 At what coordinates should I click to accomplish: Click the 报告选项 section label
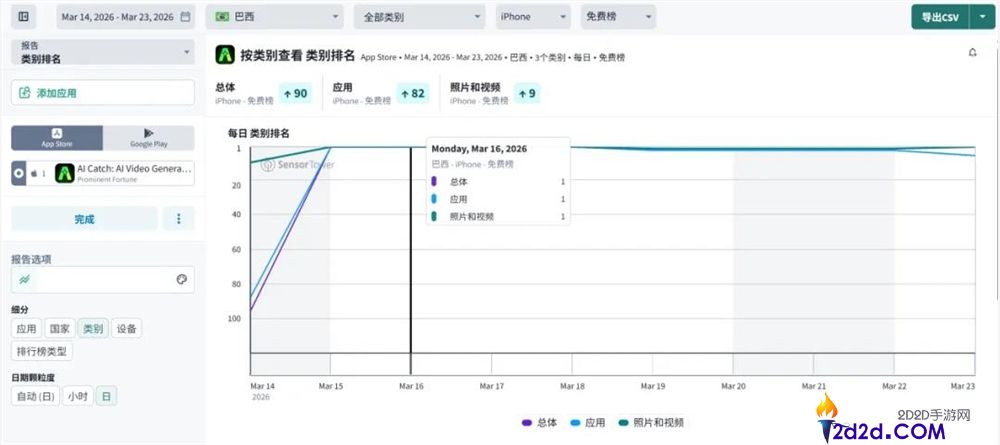(31, 259)
